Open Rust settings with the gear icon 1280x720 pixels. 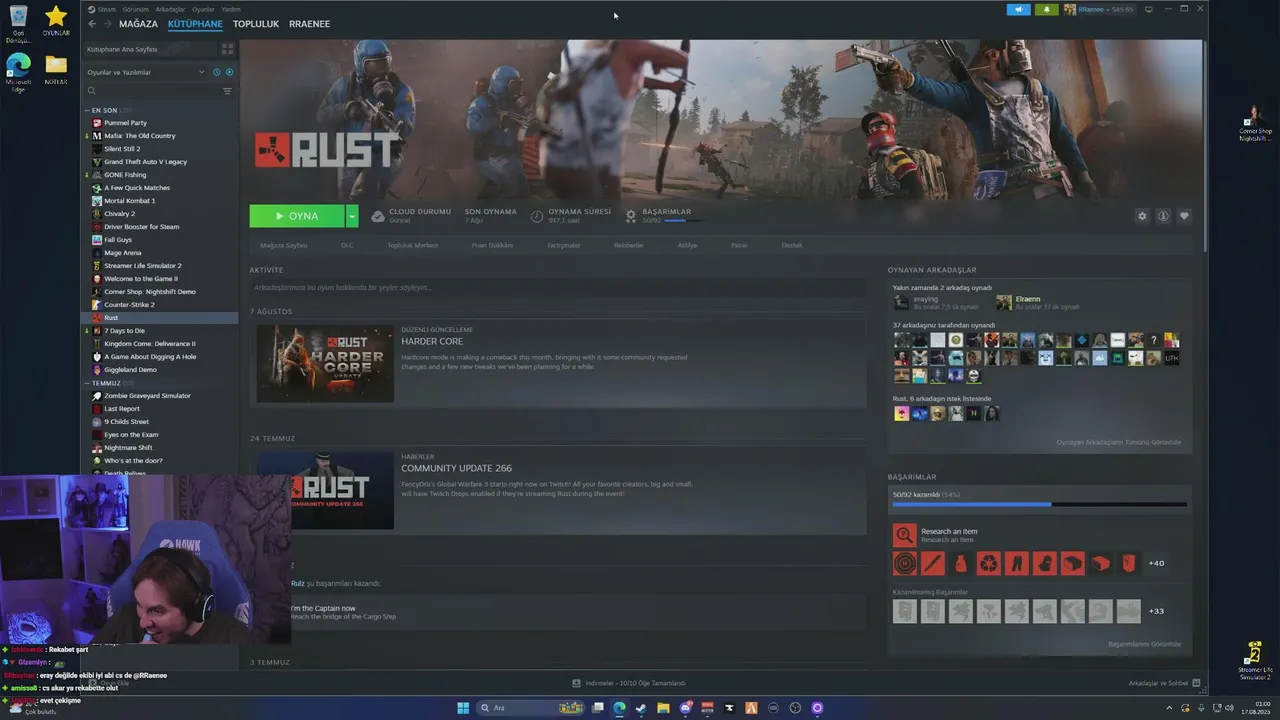1142,216
